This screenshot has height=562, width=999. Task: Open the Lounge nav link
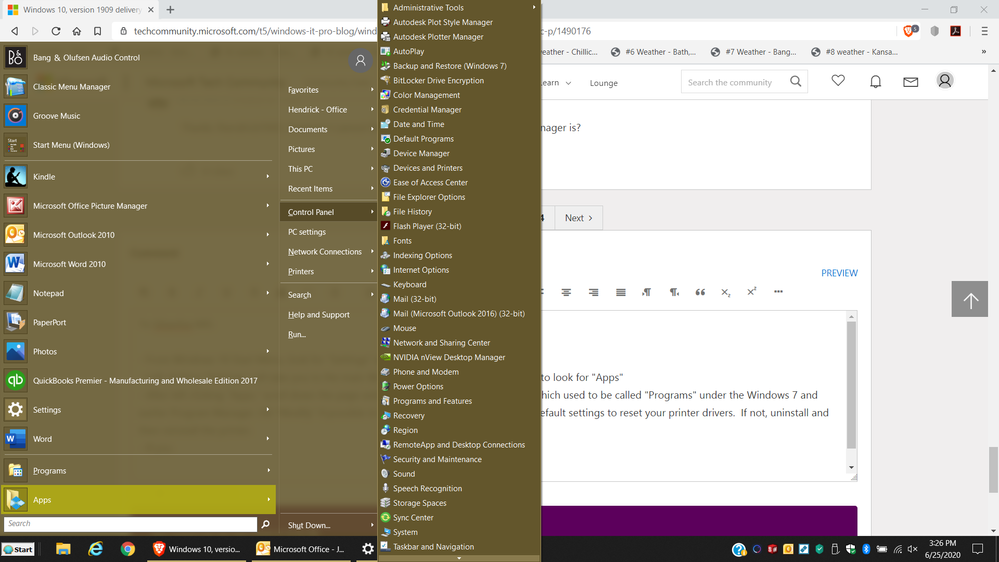click(x=603, y=83)
